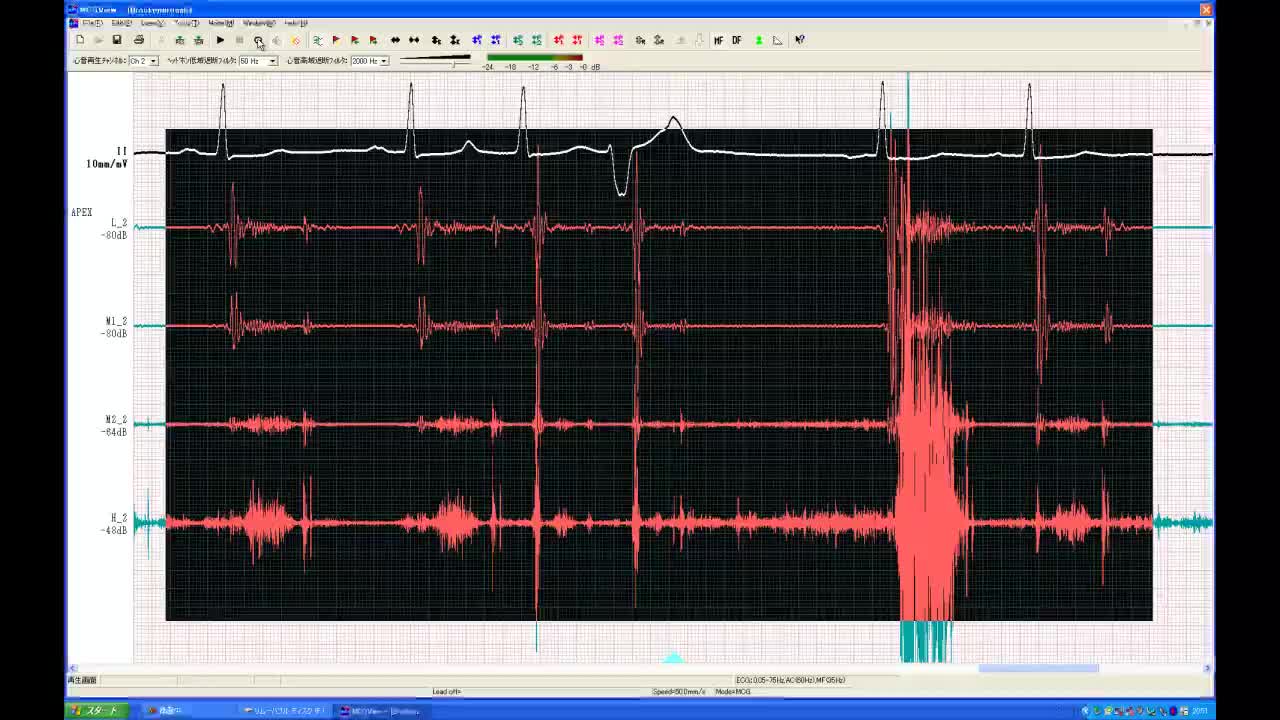Open the Ch 2 channel dropdown
The image size is (1280, 720).
153,61
